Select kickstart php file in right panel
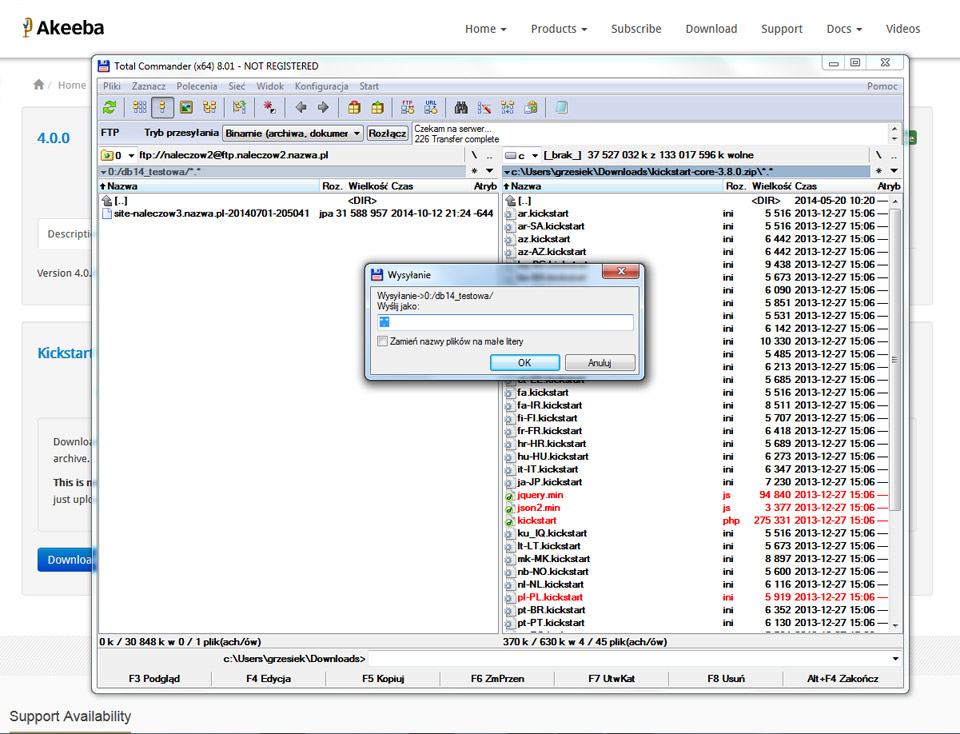This screenshot has width=960, height=734. 696,520
